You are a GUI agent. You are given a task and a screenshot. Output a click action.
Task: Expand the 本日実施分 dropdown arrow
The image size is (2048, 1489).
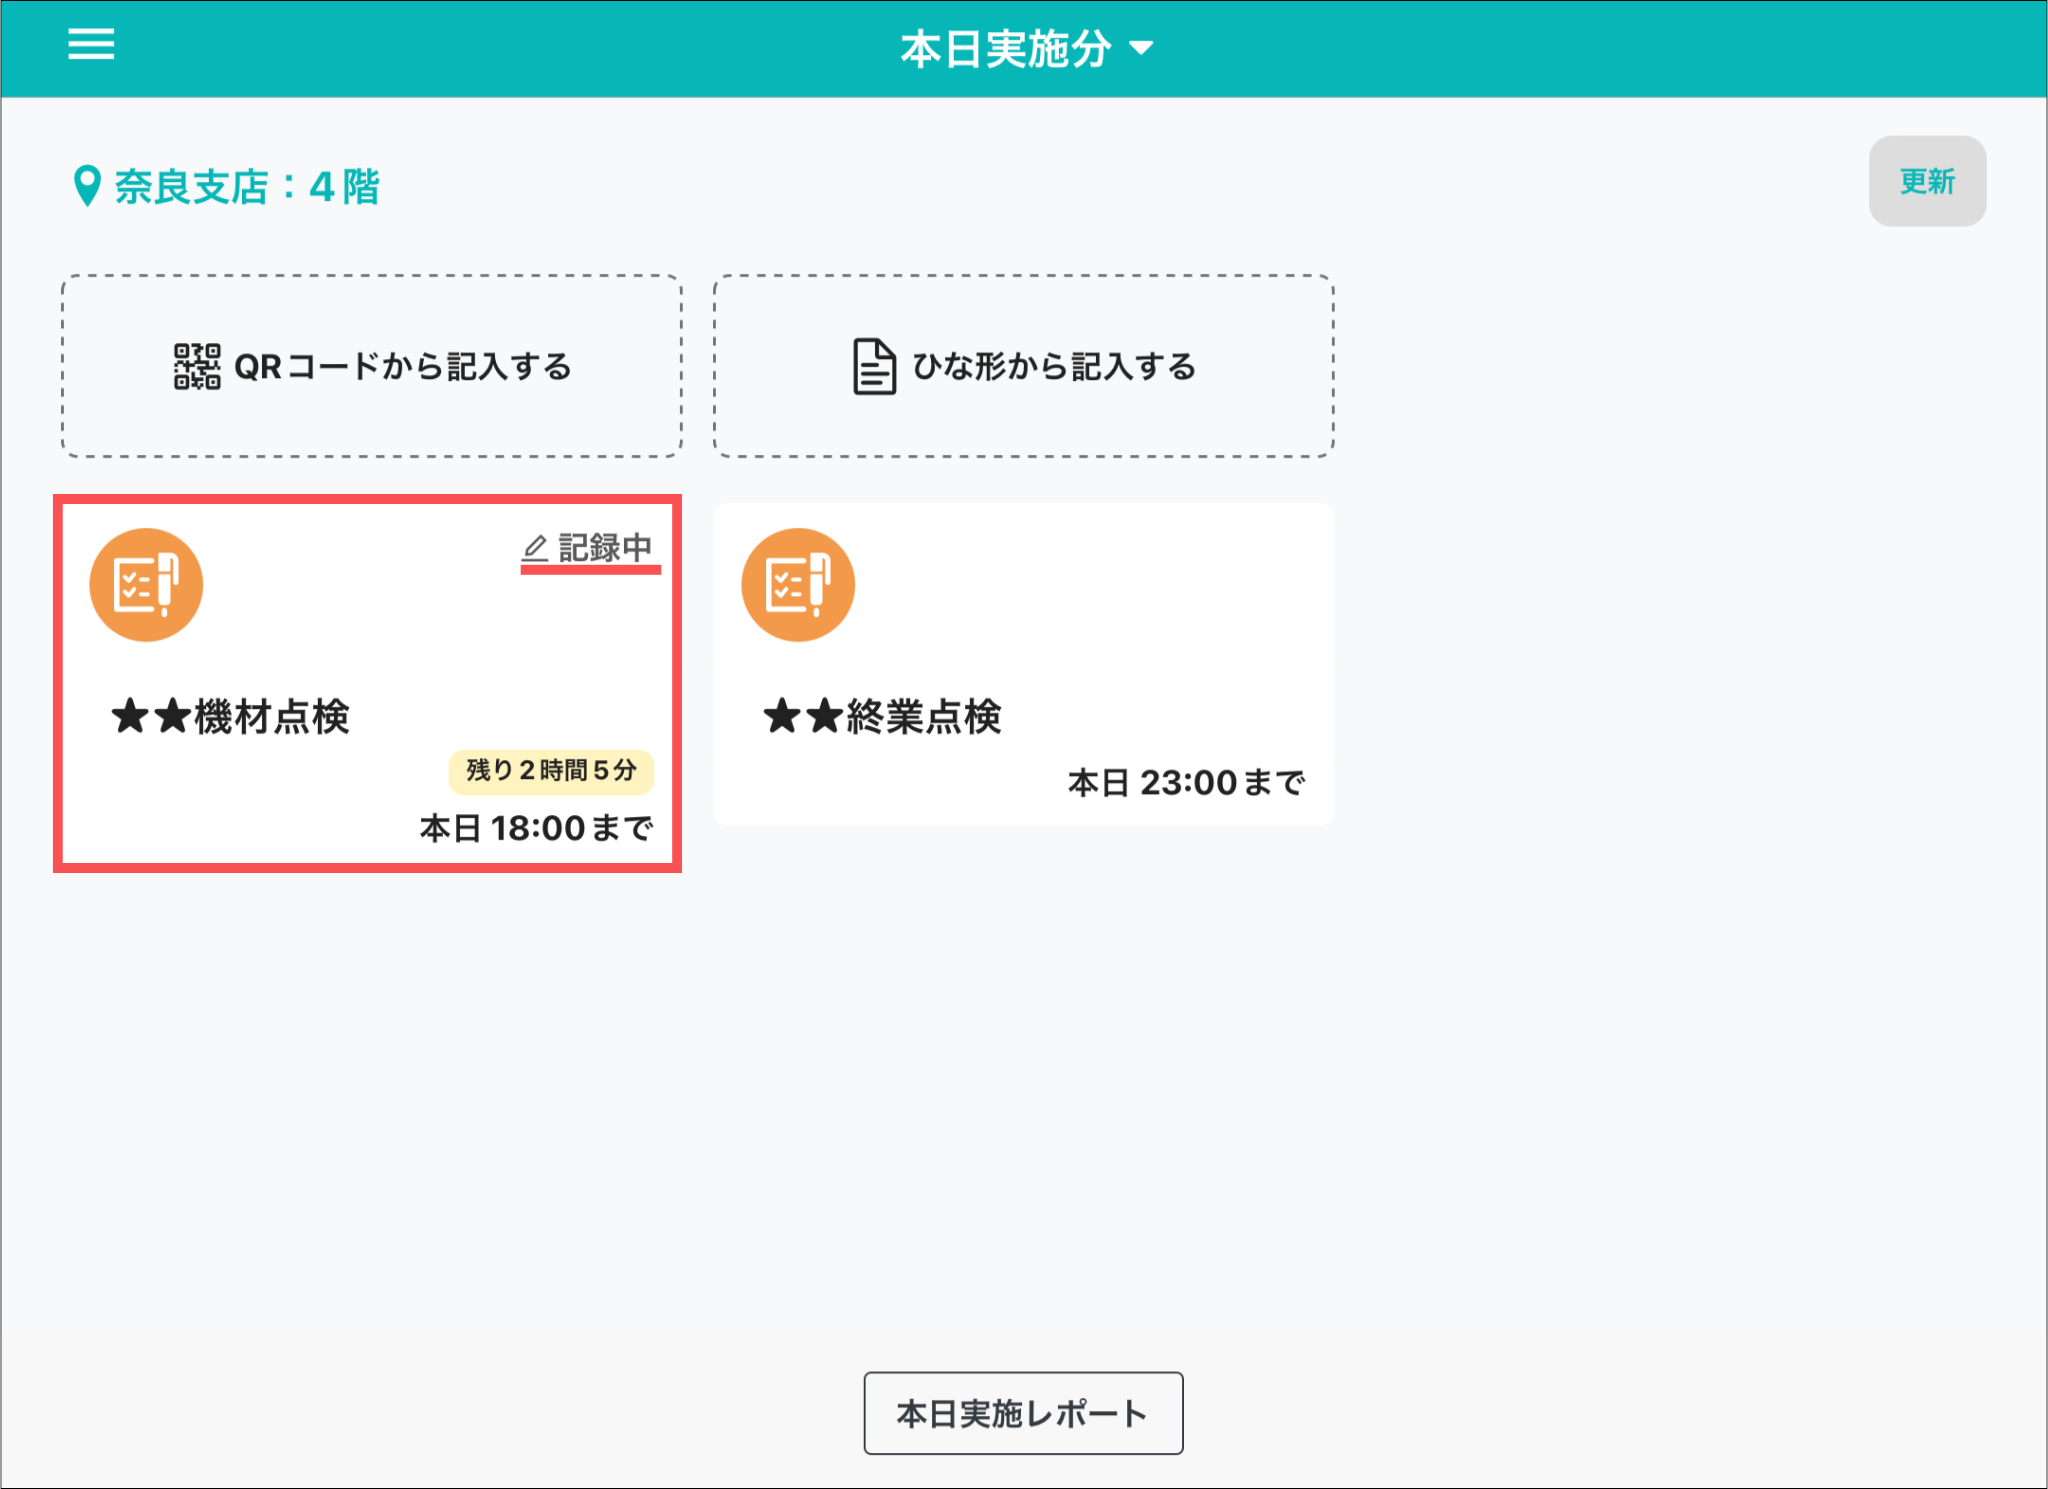pyautogui.click(x=1141, y=48)
